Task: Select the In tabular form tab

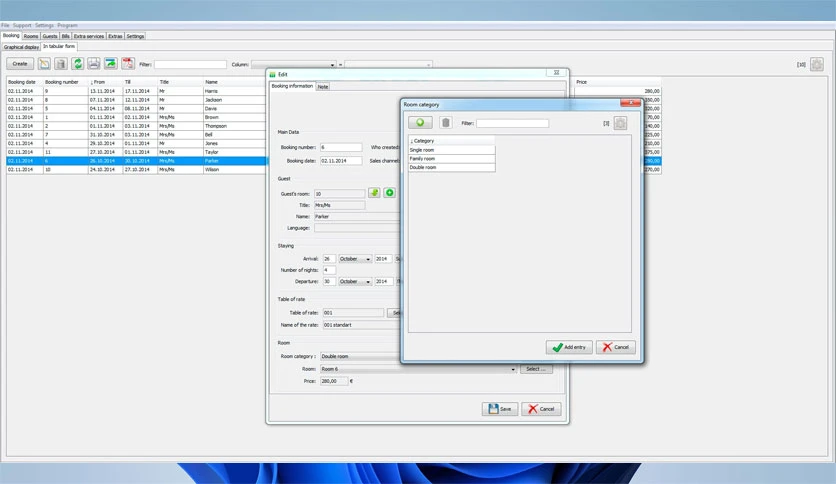Action: click(x=59, y=46)
